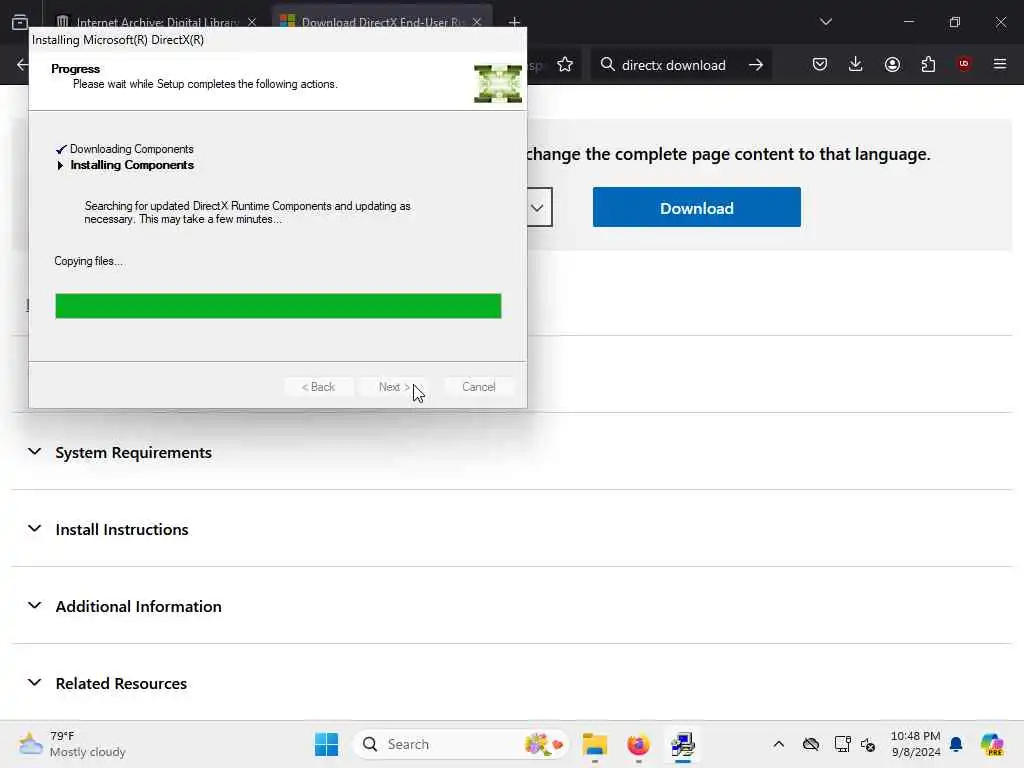The width and height of the screenshot is (1024, 768).
Task: Close the Download DirectX tab
Action: 477,22
